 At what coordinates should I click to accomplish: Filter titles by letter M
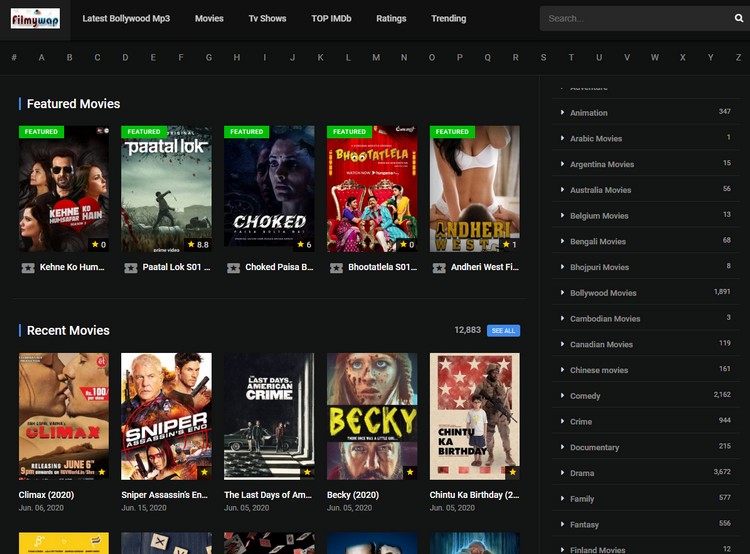coord(376,57)
